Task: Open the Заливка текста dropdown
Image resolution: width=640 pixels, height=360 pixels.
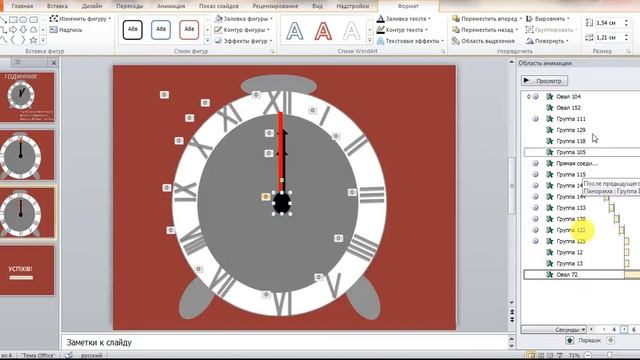Action: tap(404, 19)
